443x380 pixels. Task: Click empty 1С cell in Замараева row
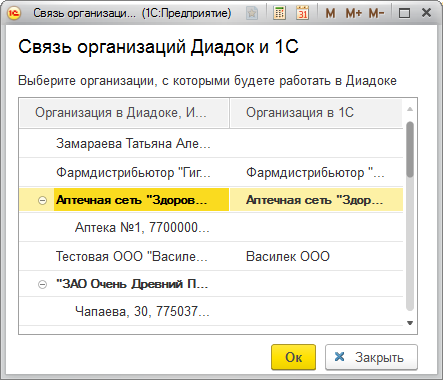pyautogui.click(x=316, y=144)
